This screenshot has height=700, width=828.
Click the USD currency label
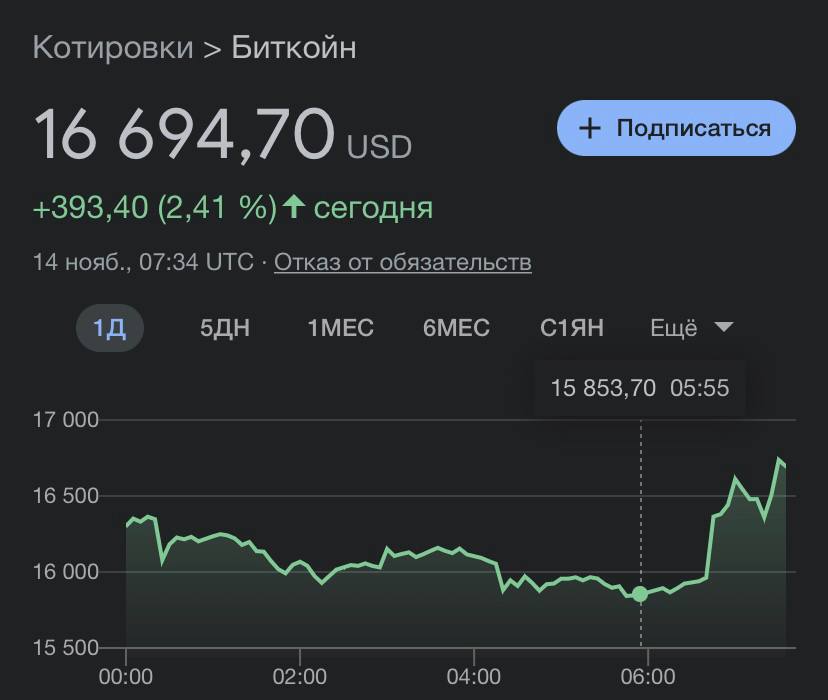click(379, 148)
